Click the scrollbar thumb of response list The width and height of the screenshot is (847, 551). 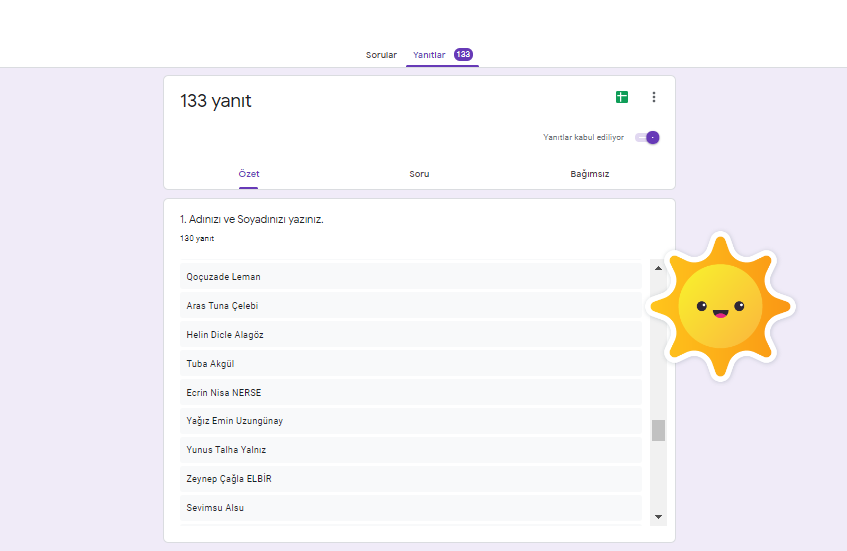point(658,431)
